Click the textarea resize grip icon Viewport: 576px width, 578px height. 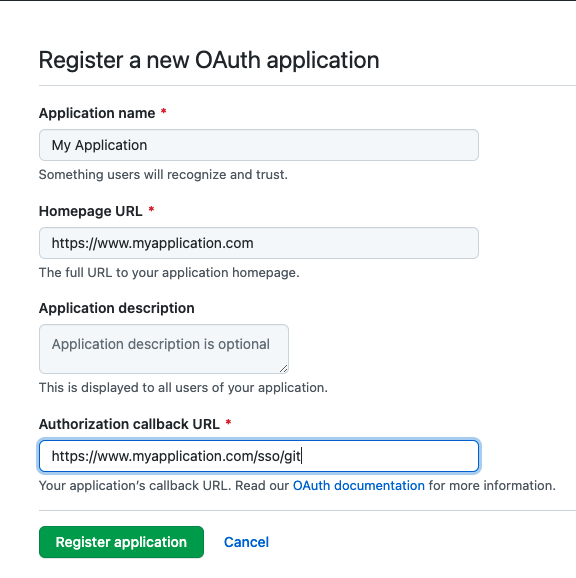[x=283, y=368]
